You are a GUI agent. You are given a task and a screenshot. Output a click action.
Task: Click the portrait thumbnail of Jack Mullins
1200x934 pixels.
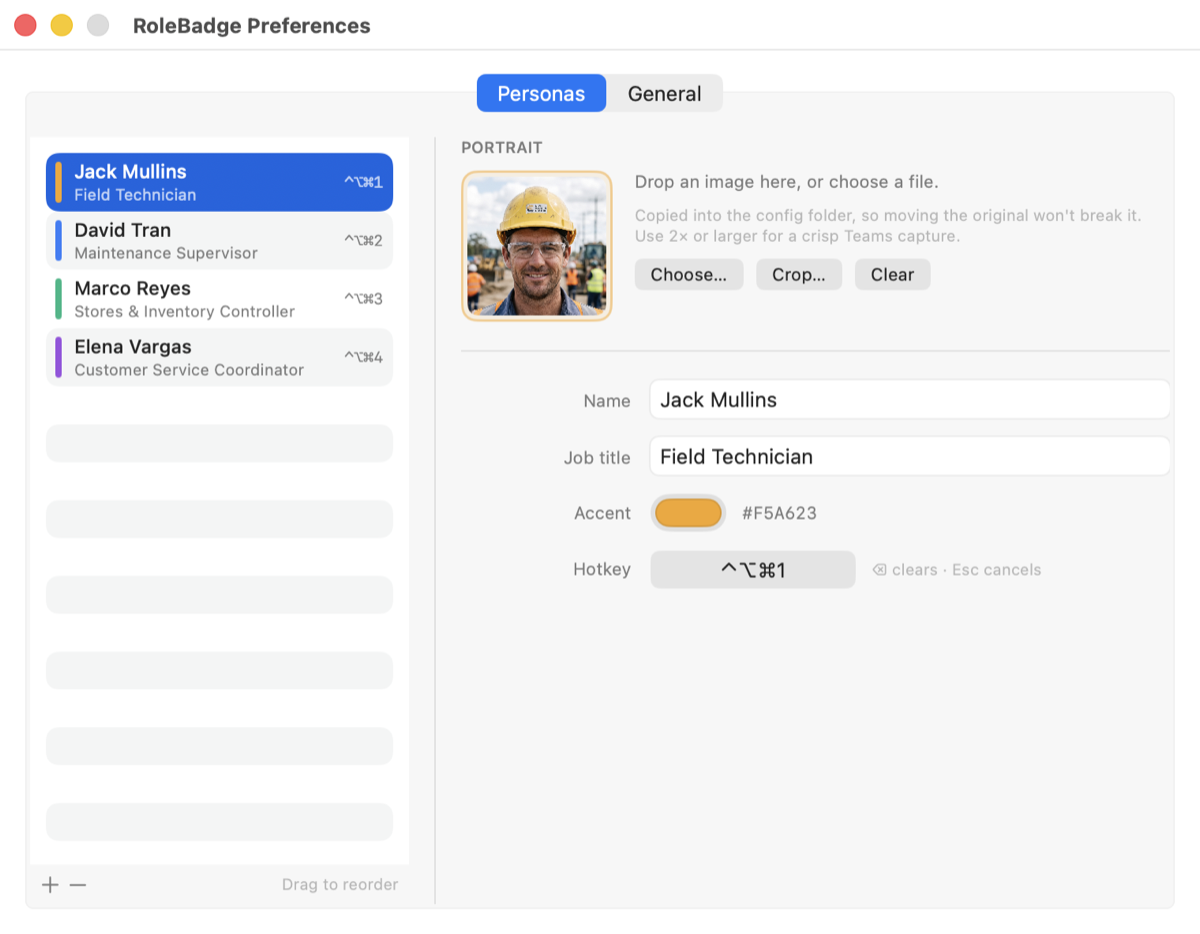537,246
